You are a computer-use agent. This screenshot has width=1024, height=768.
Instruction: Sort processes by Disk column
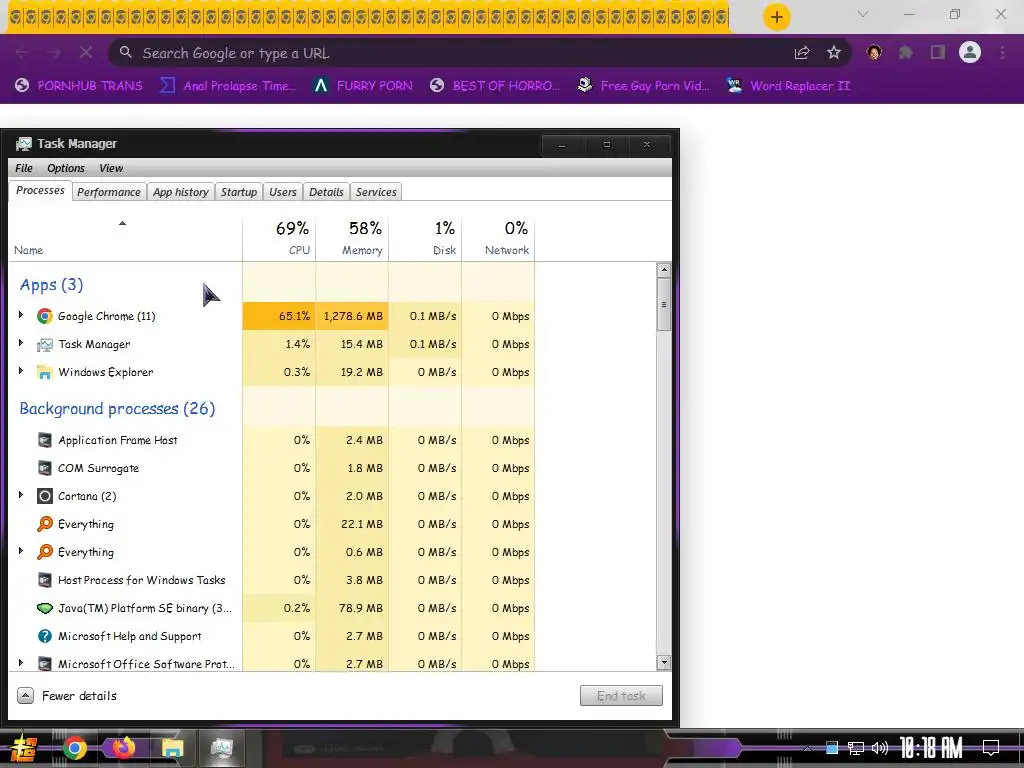pos(425,238)
